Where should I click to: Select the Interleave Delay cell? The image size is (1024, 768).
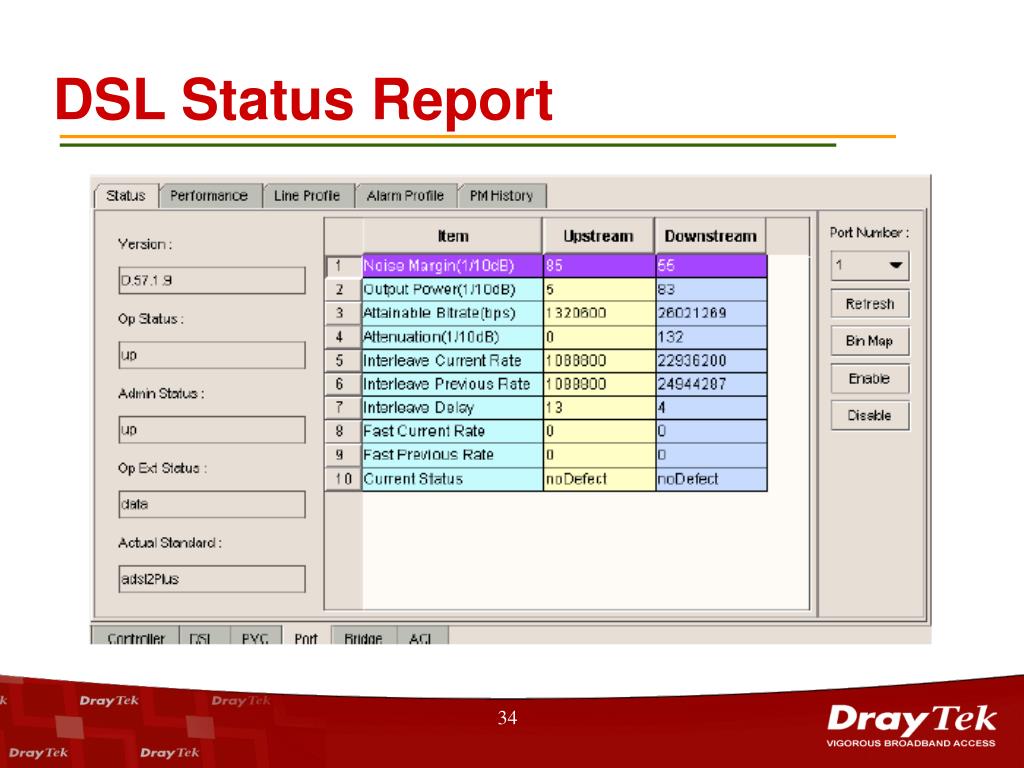pos(453,408)
